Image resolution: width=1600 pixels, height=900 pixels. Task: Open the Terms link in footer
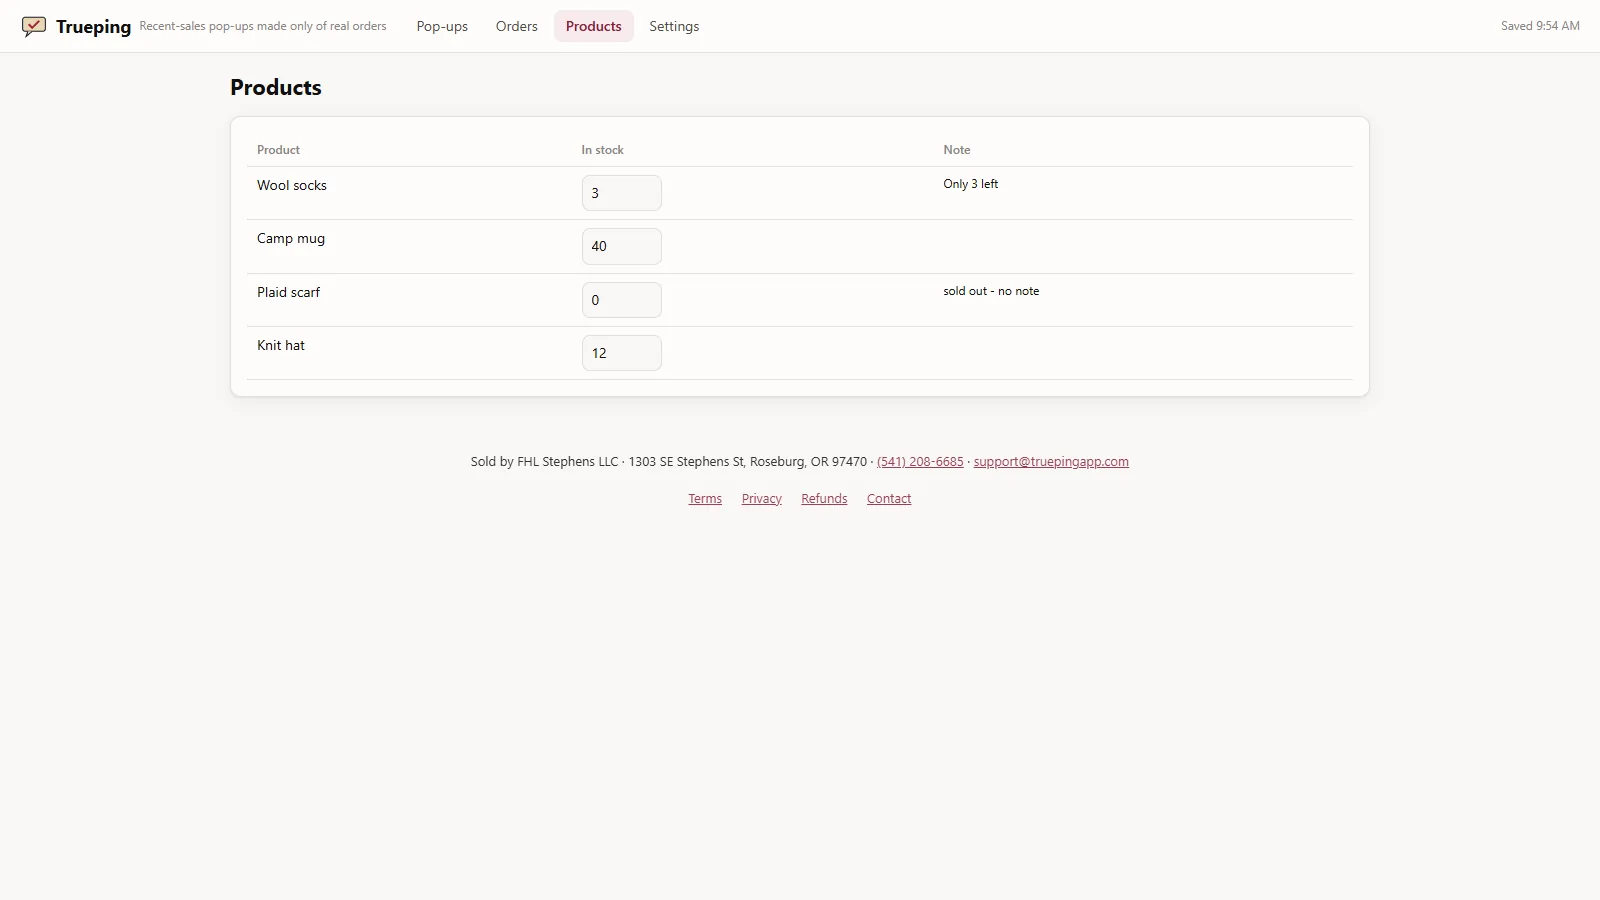[x=705, y=499]
